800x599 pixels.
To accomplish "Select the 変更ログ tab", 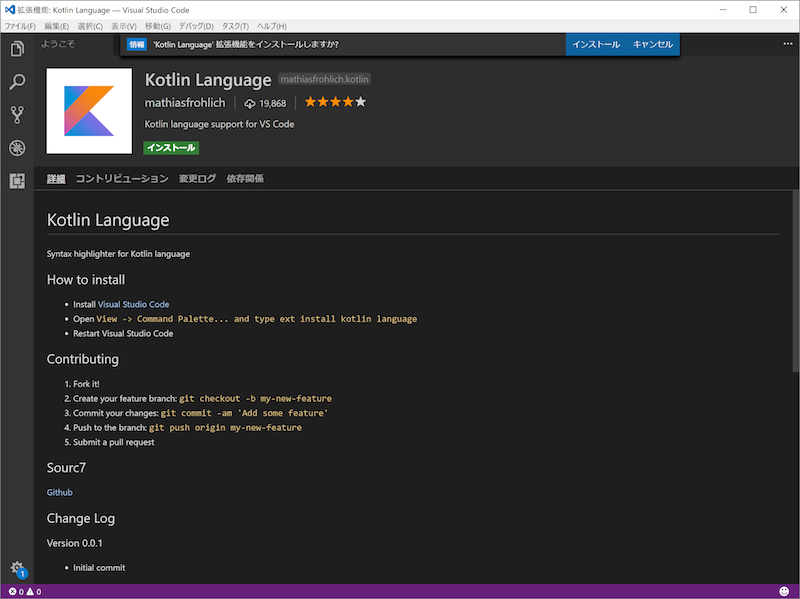I will point(197,179).
